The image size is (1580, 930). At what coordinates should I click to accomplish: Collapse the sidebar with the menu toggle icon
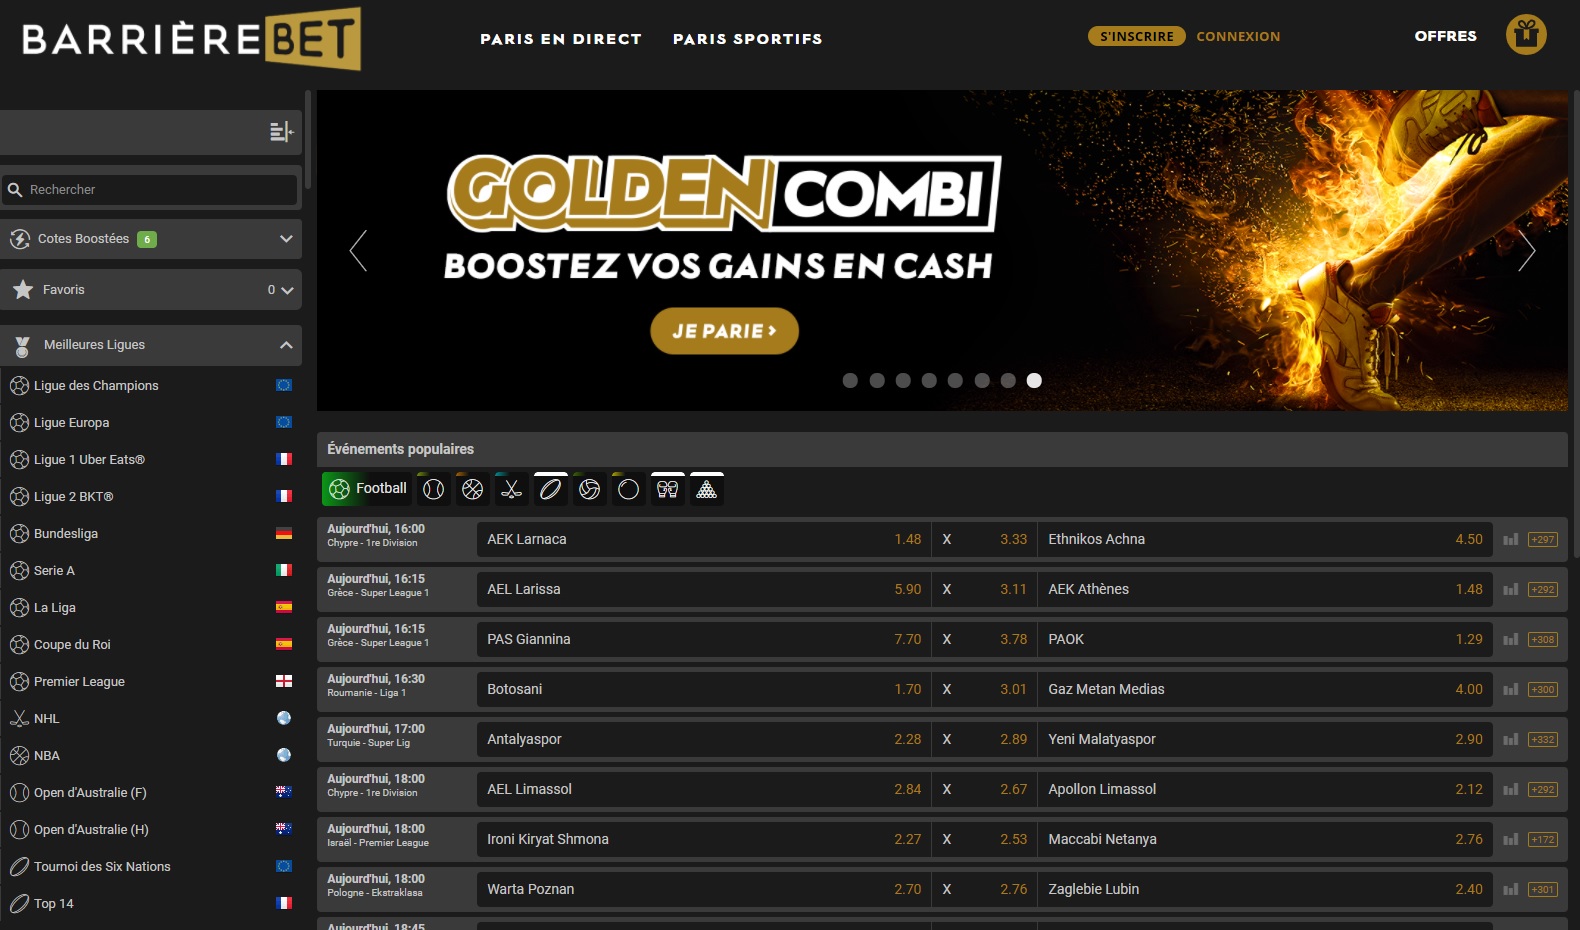[281, 132]
